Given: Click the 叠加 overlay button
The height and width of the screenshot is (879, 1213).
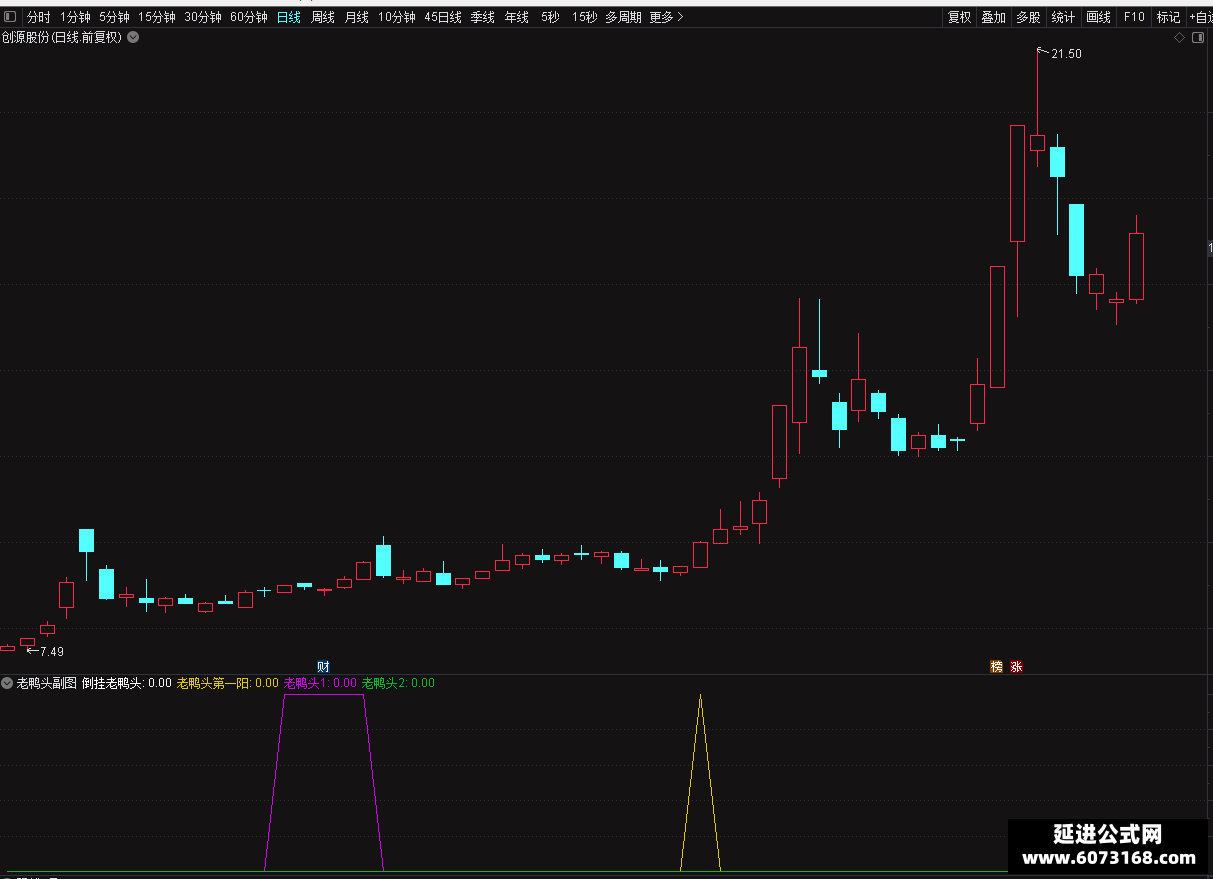Looking at the screenshot, I should point(993,17).
